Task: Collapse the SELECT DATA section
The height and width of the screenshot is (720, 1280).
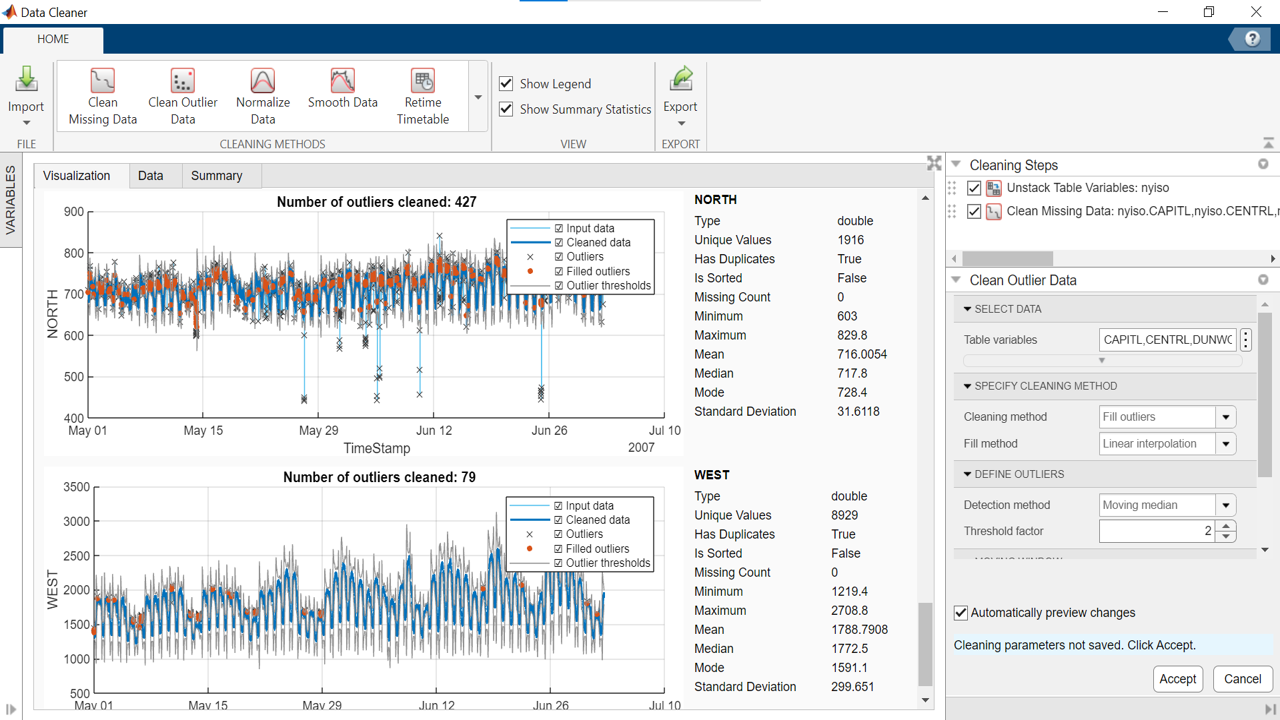Action: (x=966, y=309)
